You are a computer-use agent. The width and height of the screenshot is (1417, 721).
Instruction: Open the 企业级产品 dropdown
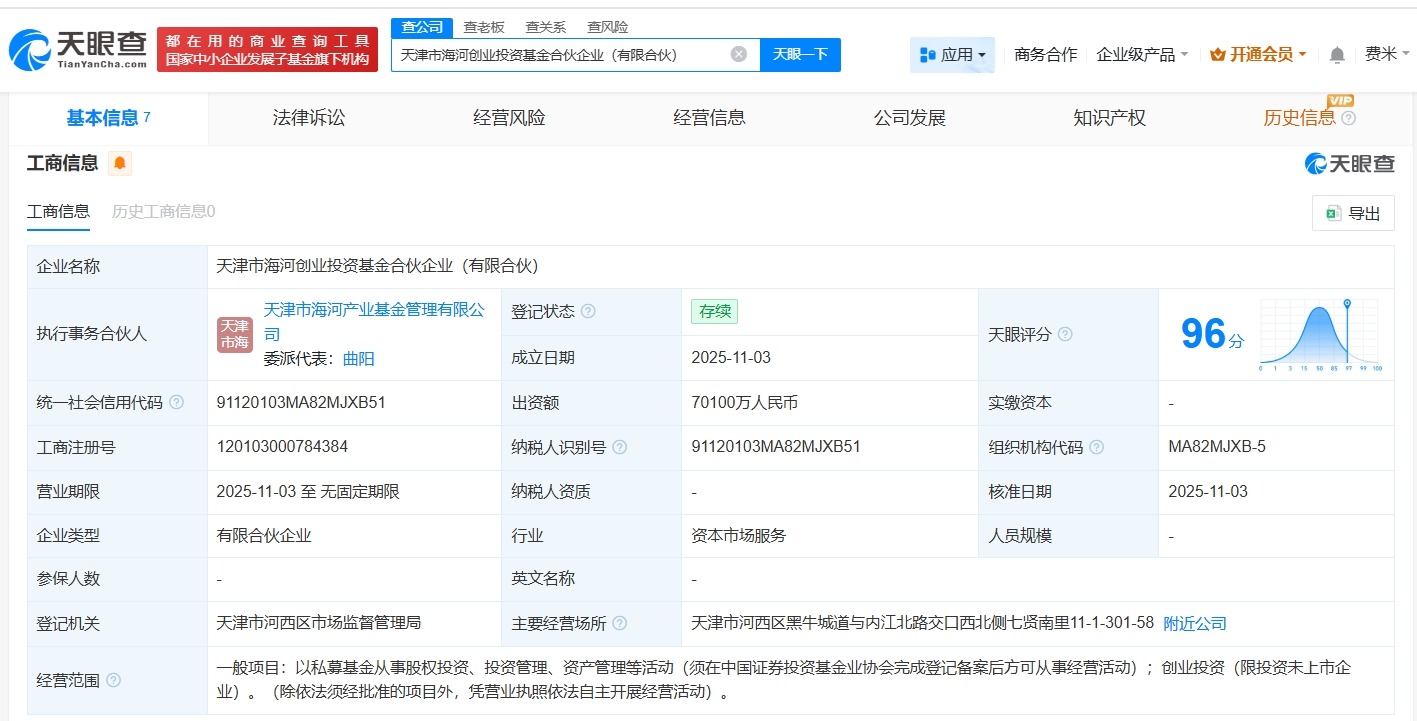(x=1143, y=54)
